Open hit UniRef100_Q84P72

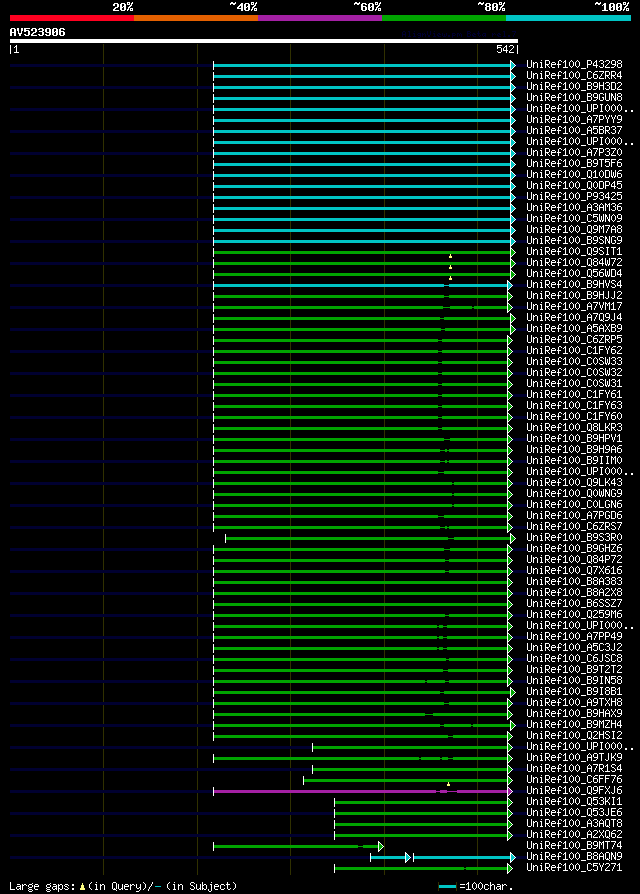574,559
